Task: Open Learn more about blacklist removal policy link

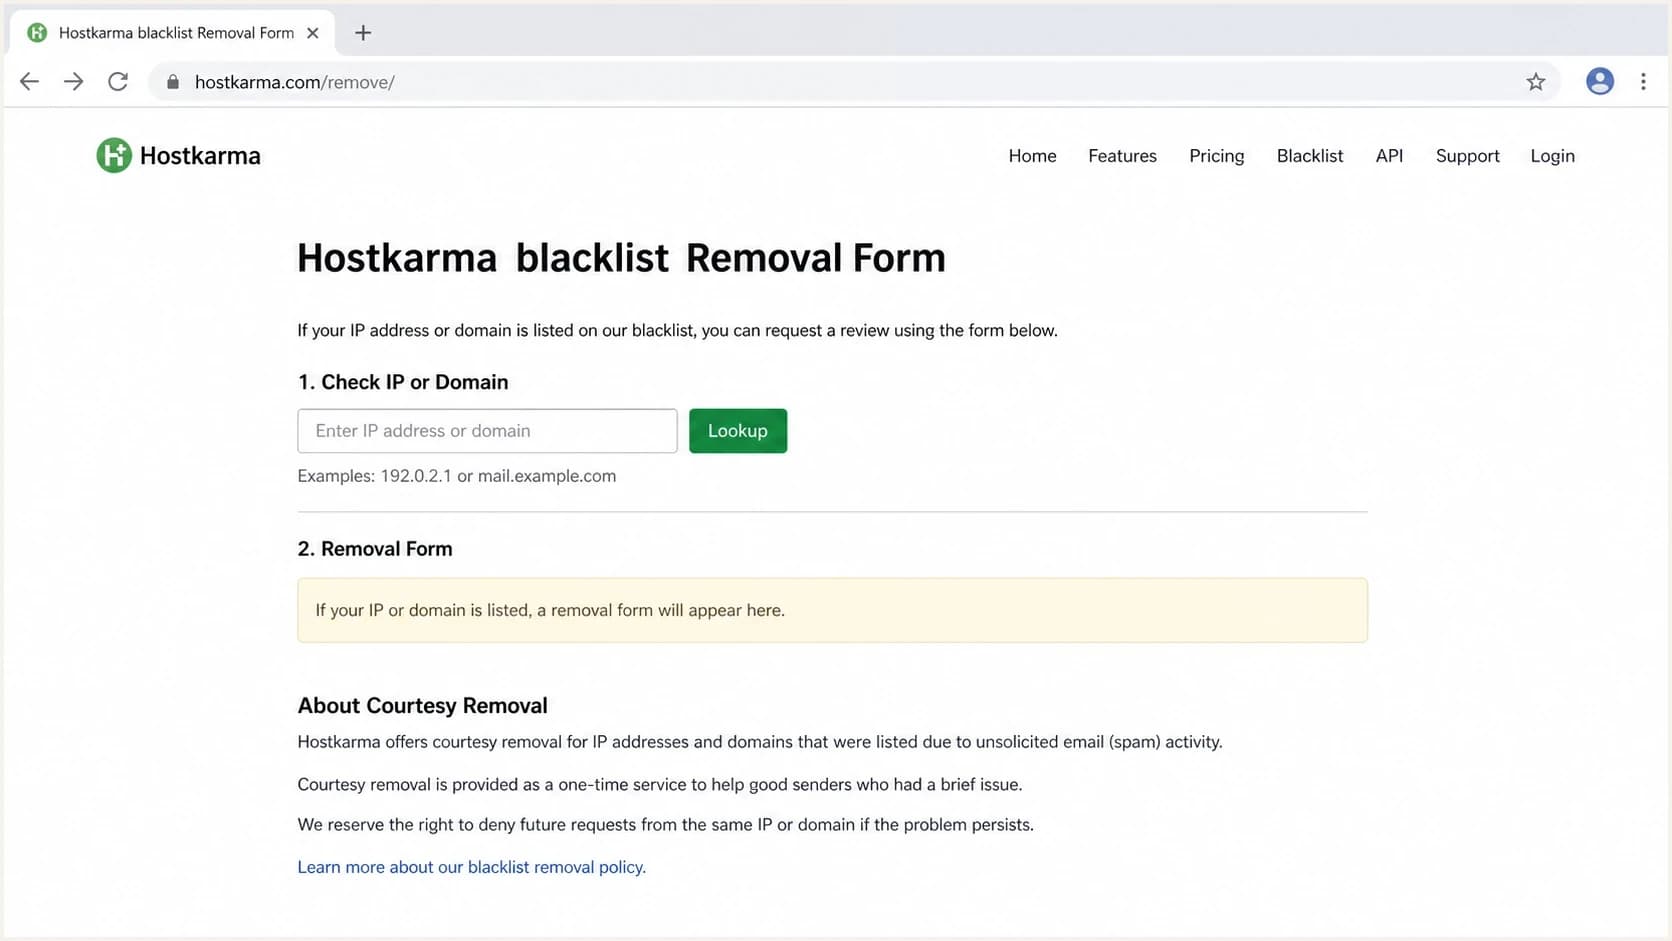Action: coord(471,867)
